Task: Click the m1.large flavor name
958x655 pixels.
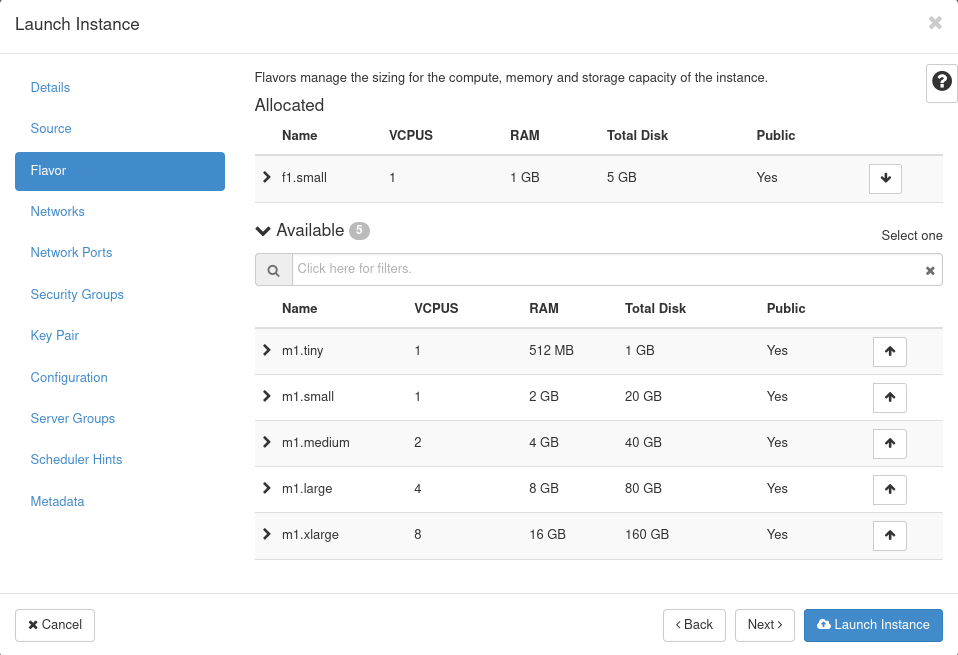Action: click(x=307, y=489)
